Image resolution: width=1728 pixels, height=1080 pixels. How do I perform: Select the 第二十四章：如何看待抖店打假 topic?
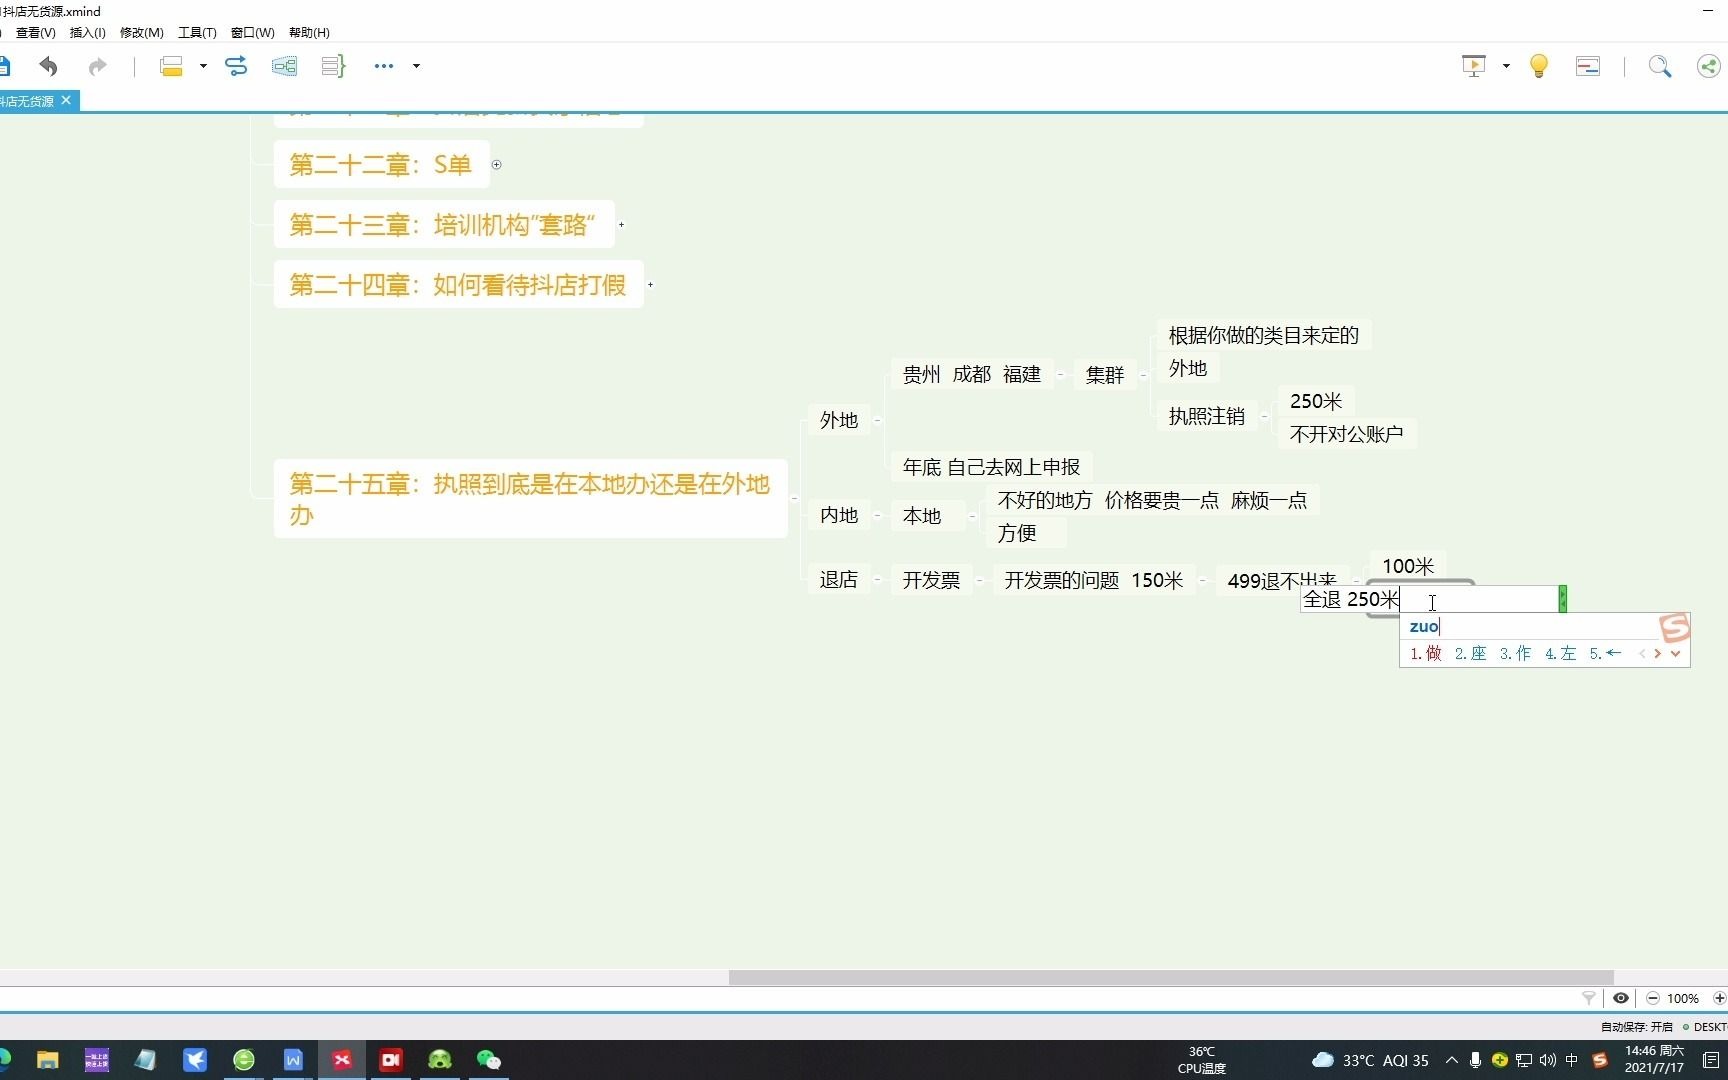[x=458, y=285]
